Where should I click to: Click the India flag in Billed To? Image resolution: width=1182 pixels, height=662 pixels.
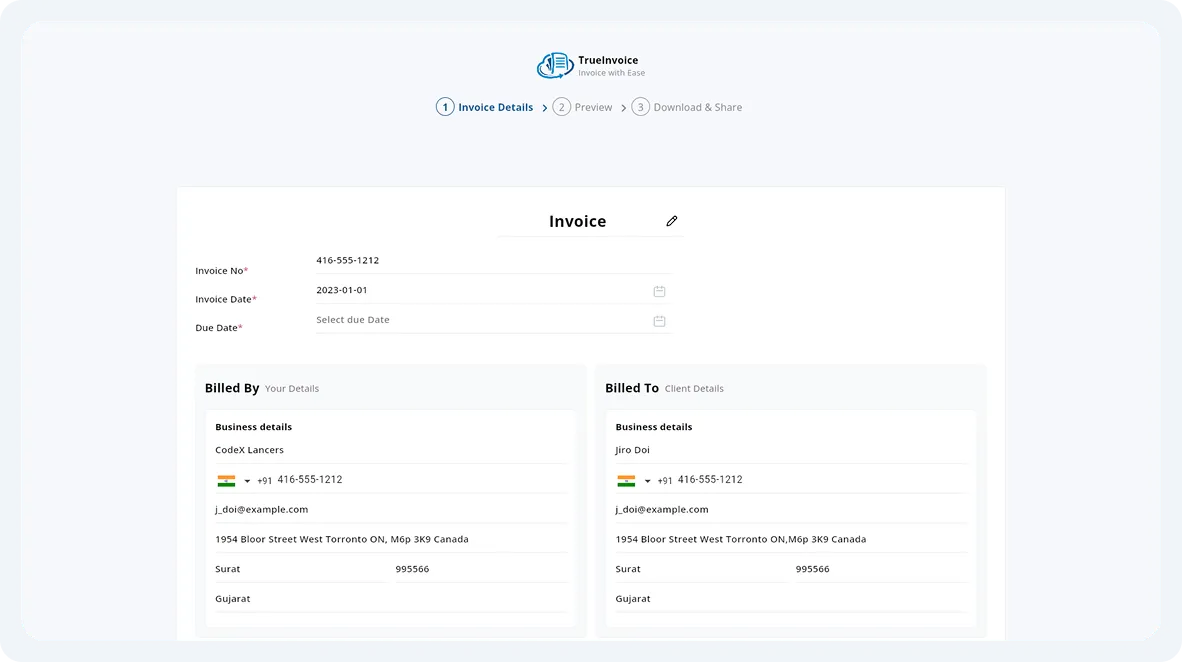point(626,480)
